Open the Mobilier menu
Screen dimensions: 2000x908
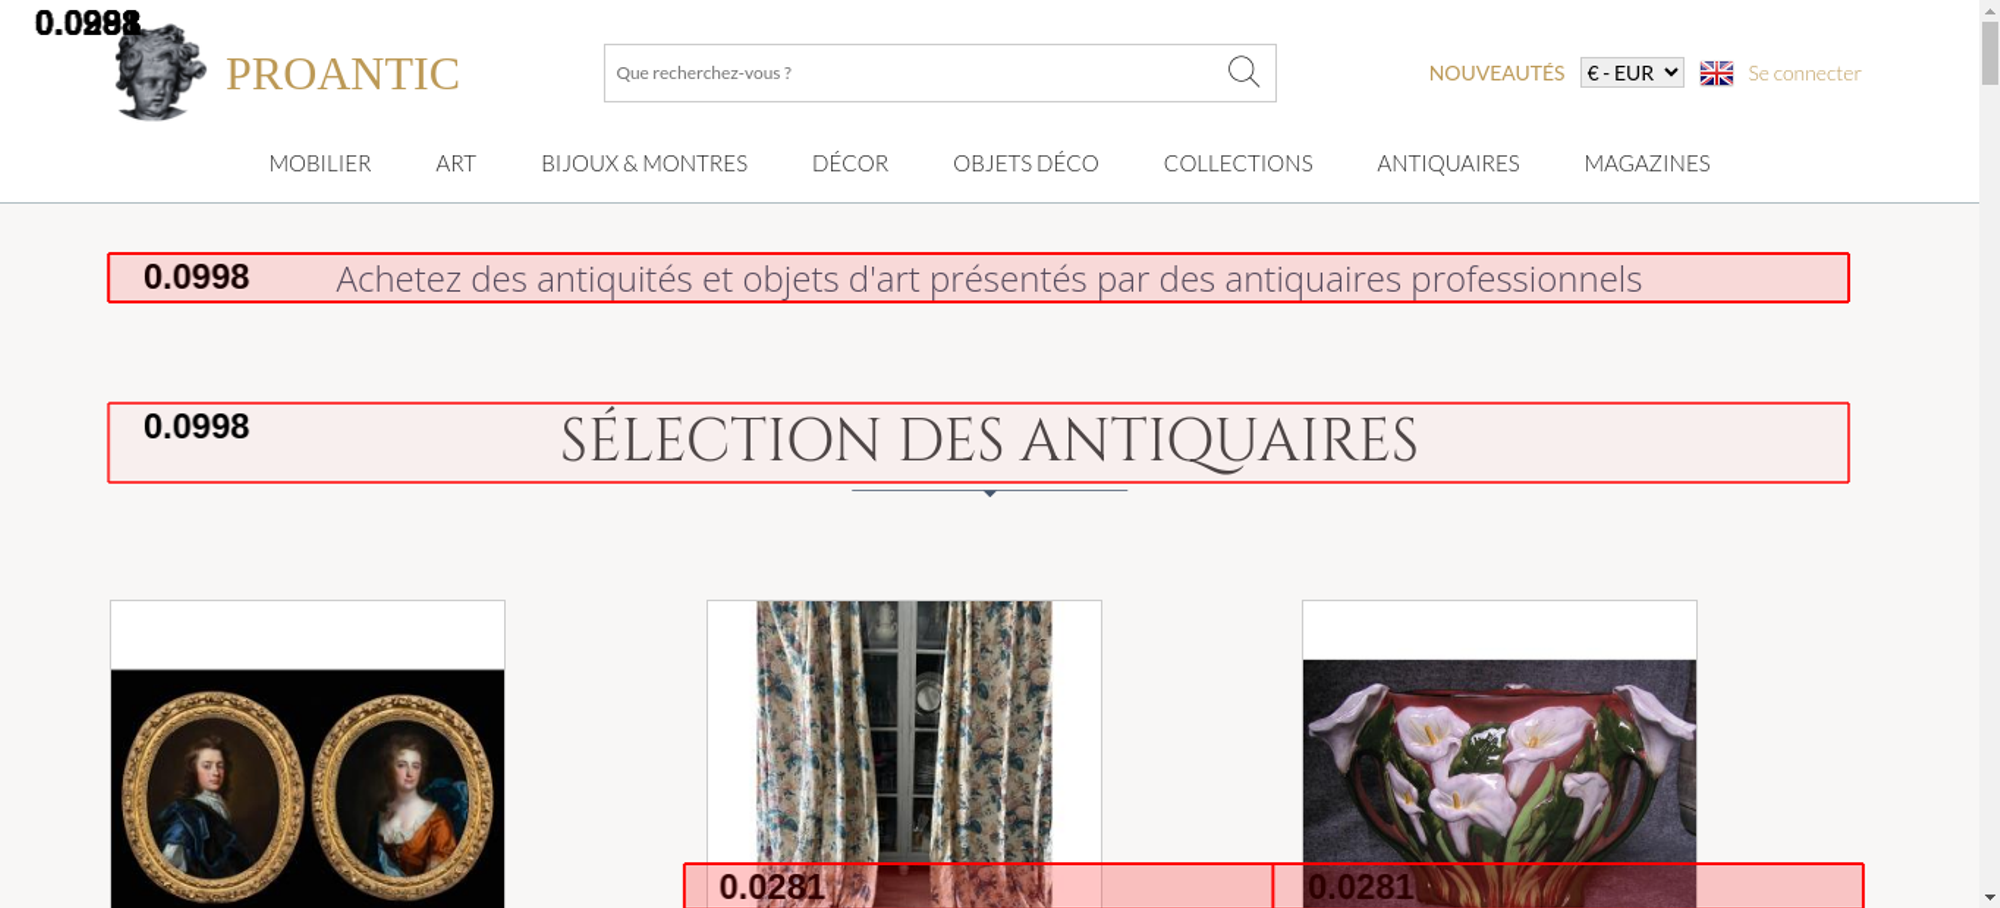click(320, 163)
